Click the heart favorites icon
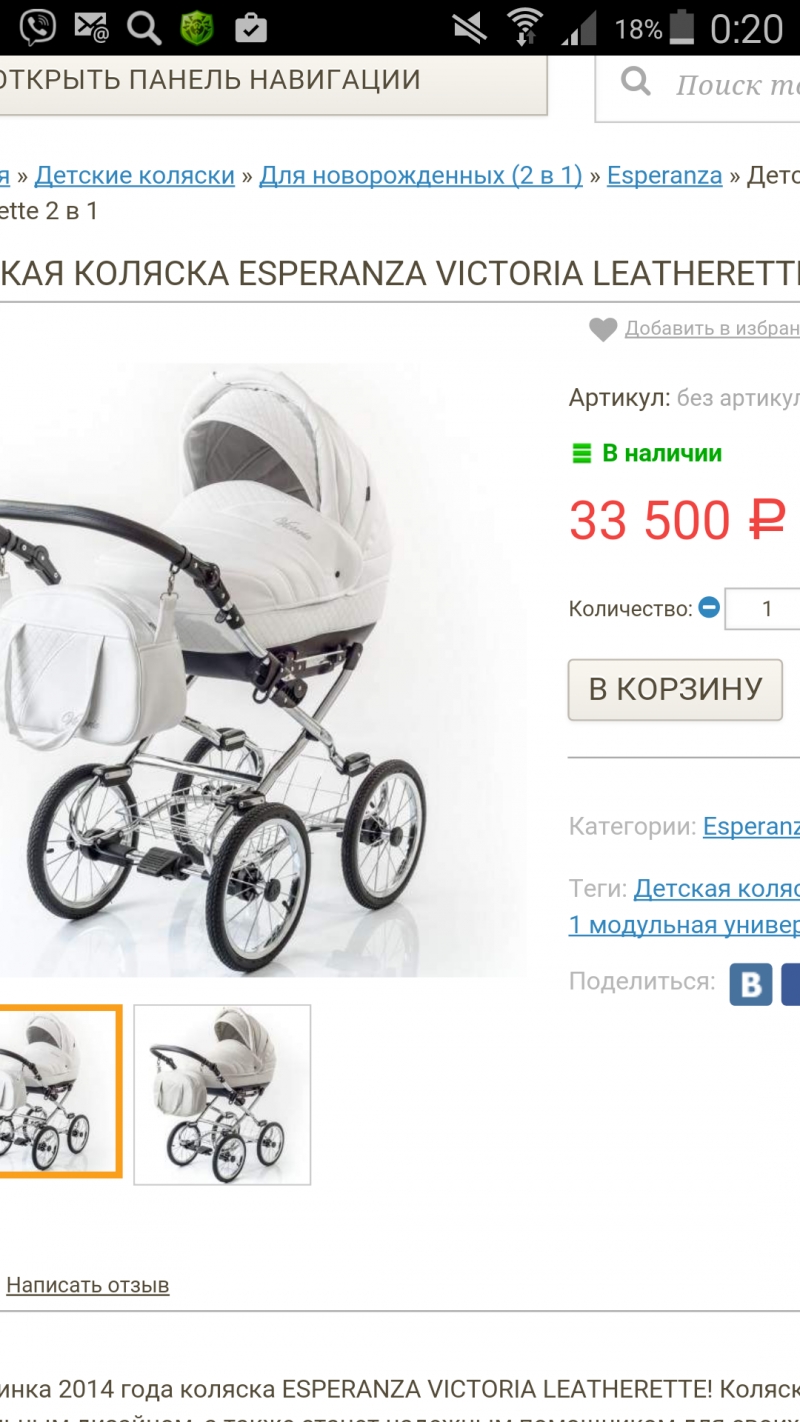The image size is (800, 1422). pyautogui.click(x=603, y=329)
